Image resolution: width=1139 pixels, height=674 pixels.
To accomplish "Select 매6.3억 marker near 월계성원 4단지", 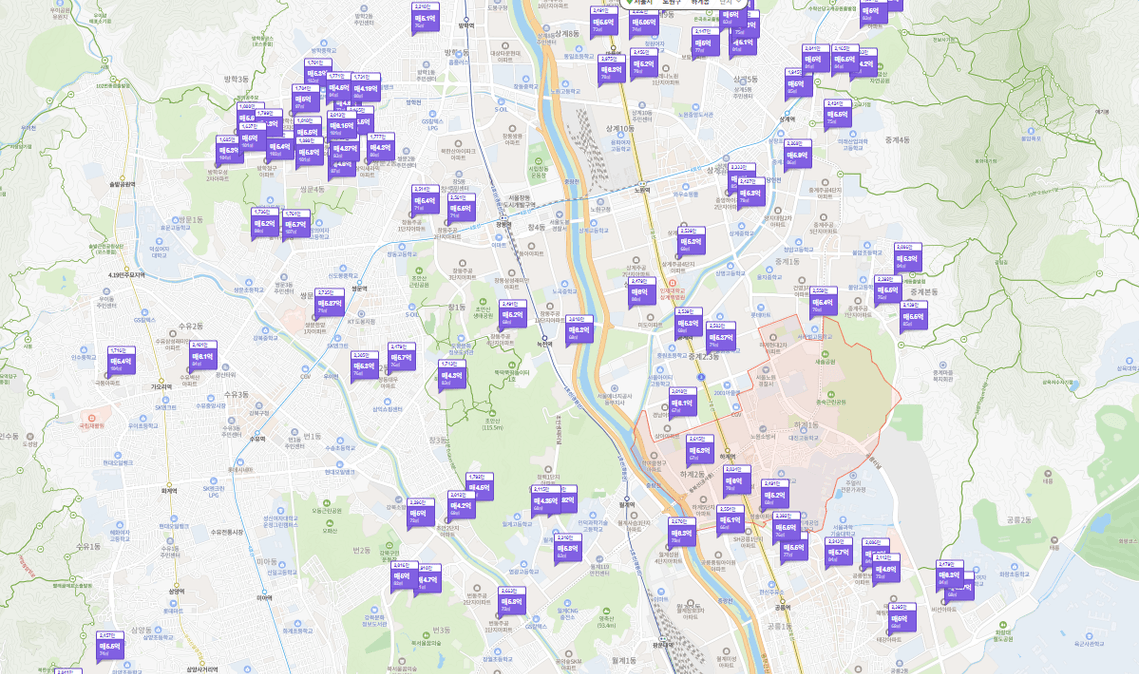I will pyautogui.click(x=682, y=532).
